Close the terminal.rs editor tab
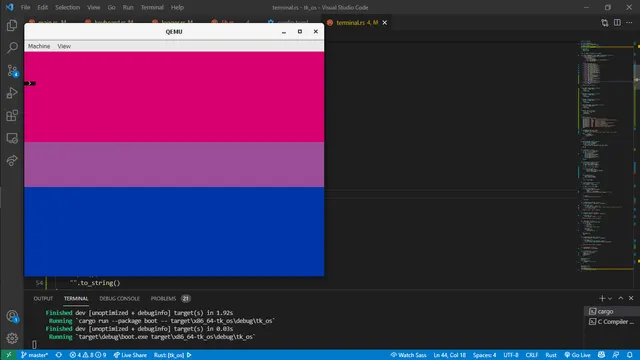The width and height of the screenshot is (640, 360). click(x=384, y=22)
